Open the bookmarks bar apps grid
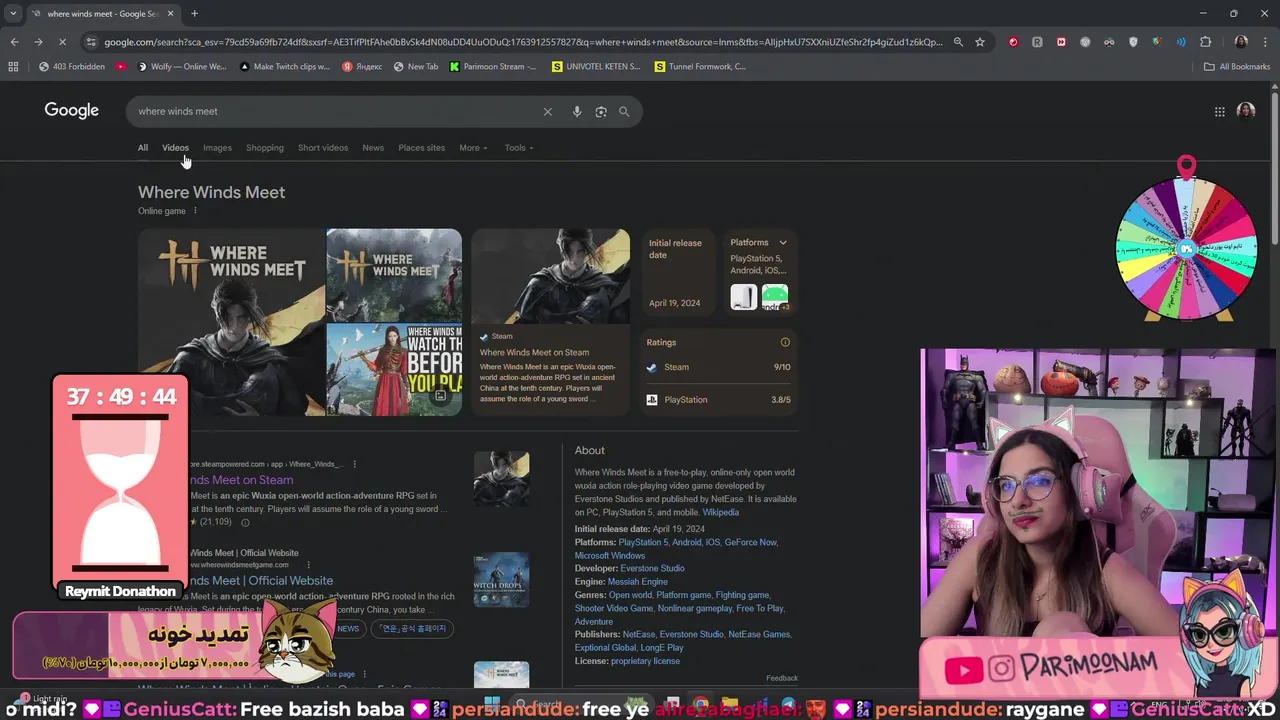This screenshot has height=720, width=1280. 13,67
